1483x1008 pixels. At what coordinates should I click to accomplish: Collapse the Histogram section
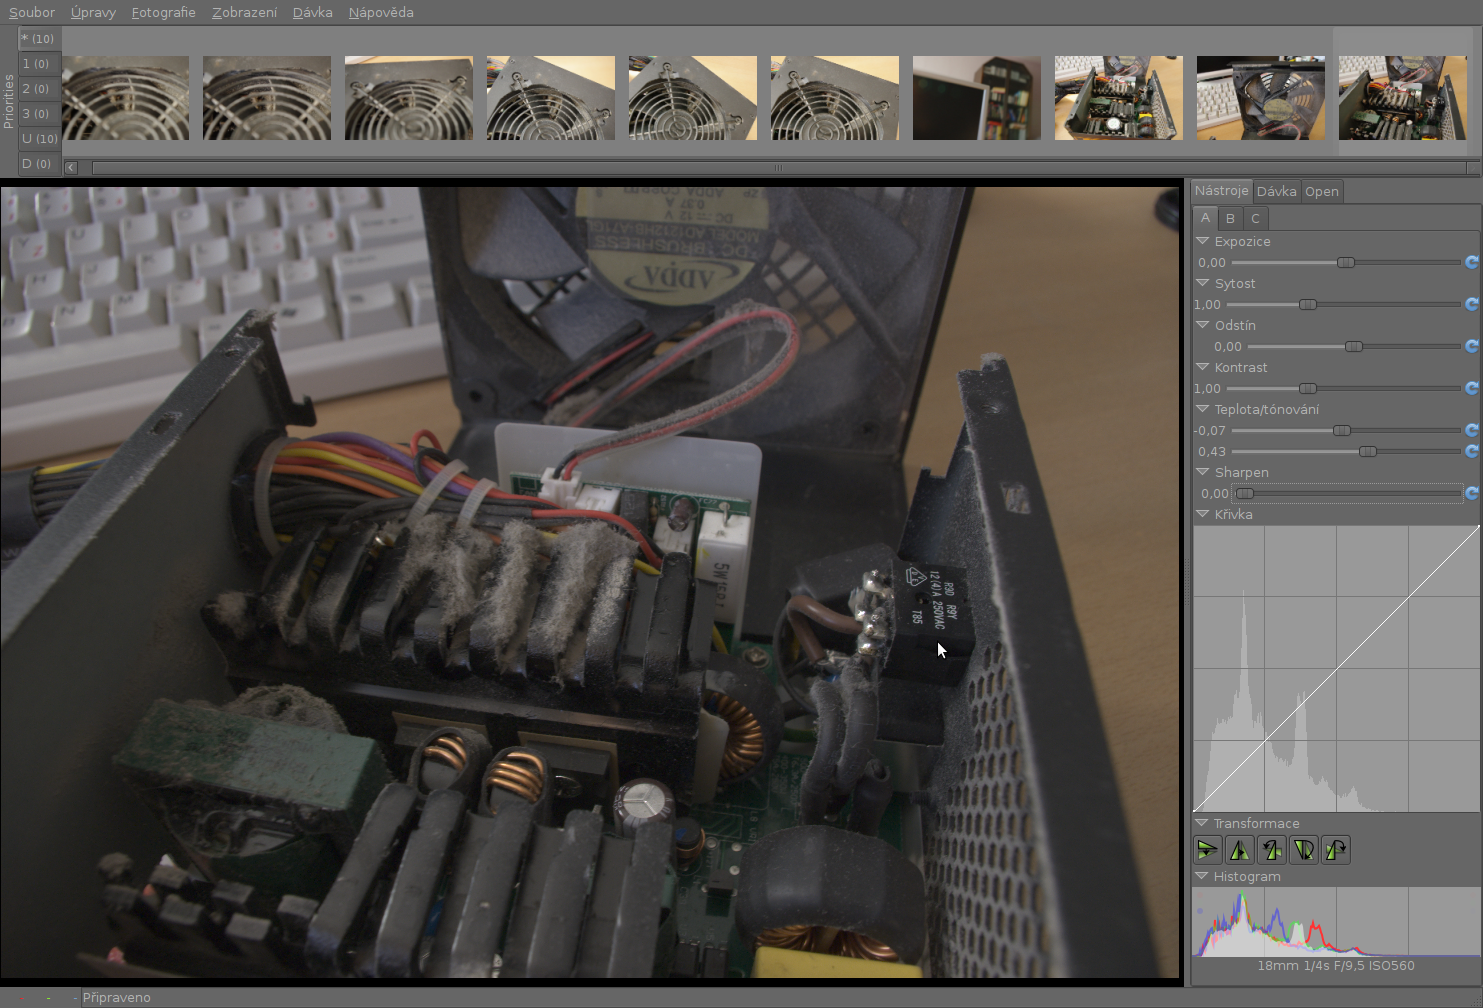(1203, 876)
